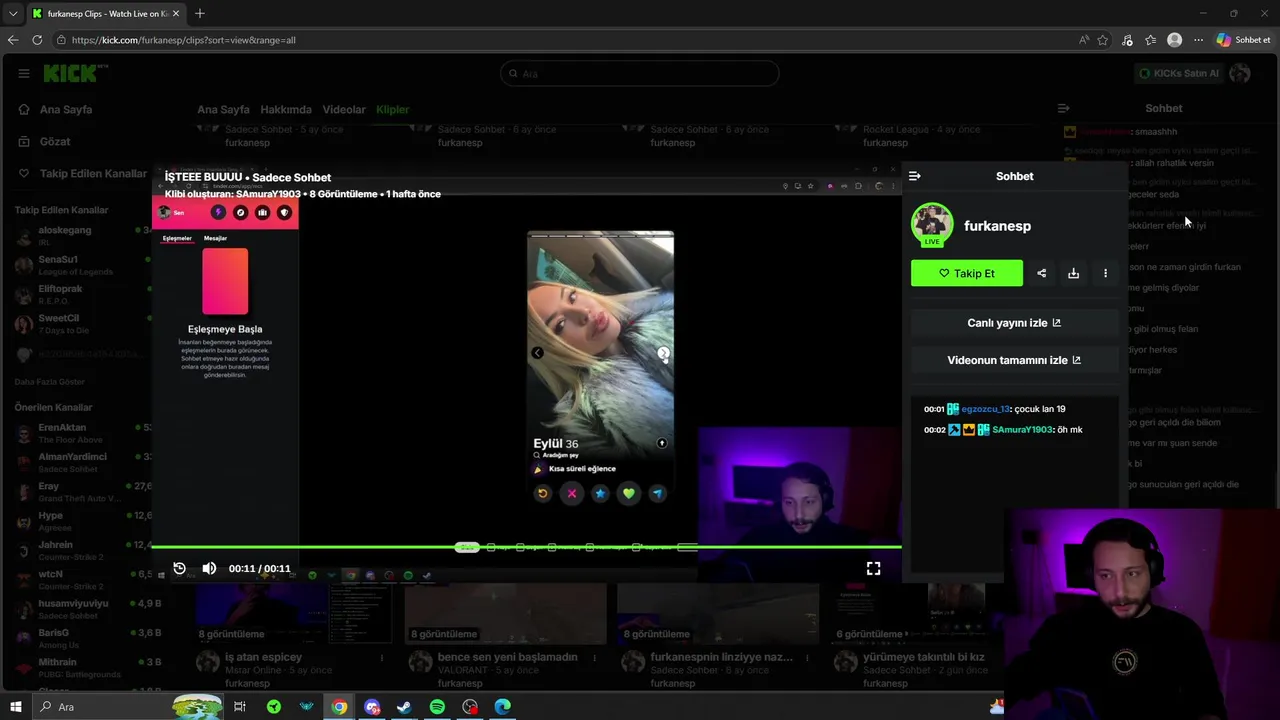Open furkanesp live avatar in clip panel
The width and height of the screenshot is (1280, 720).
point(932,225)
